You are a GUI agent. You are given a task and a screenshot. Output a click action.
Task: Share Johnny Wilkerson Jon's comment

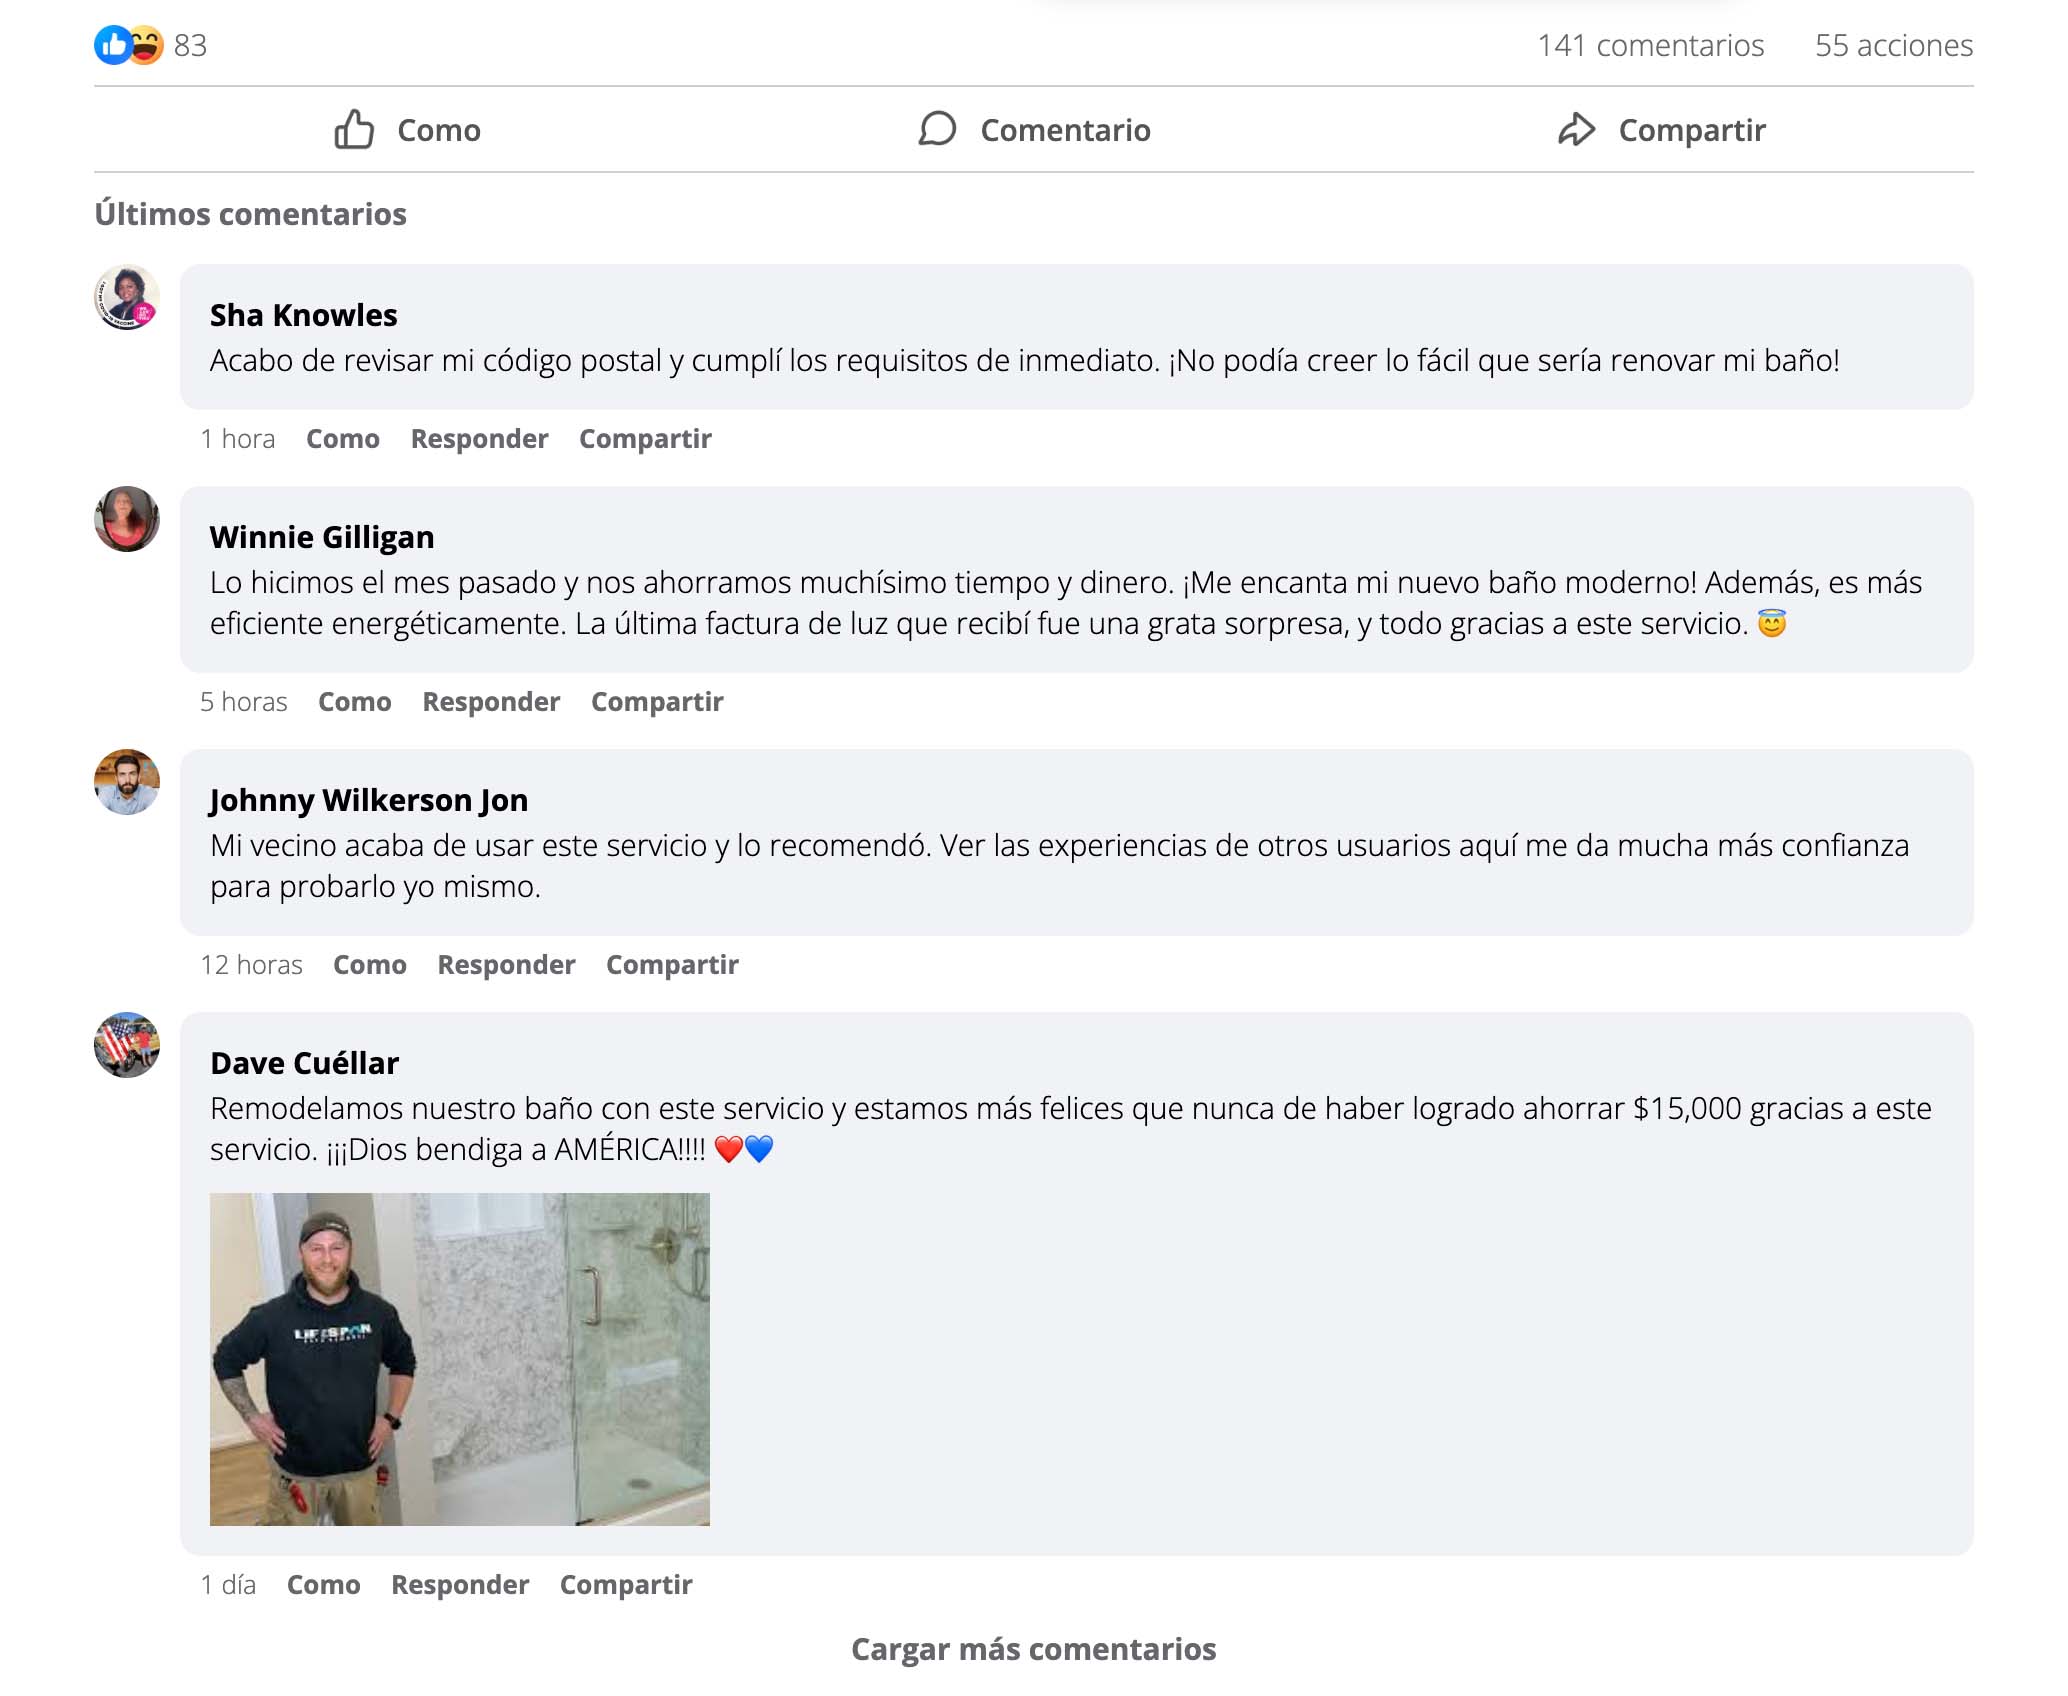[672, 965]
